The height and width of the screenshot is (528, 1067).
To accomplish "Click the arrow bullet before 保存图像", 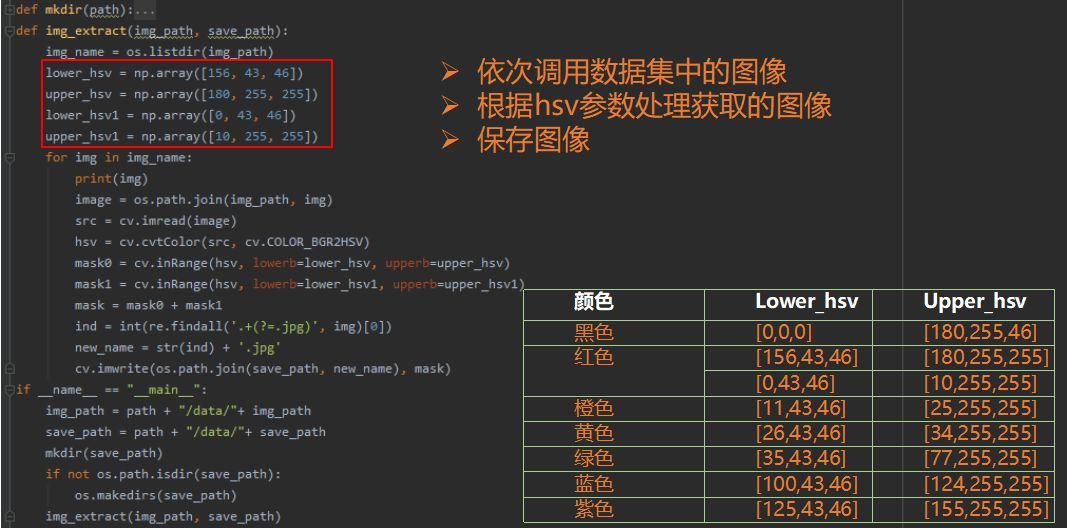I will coord(449,140).
